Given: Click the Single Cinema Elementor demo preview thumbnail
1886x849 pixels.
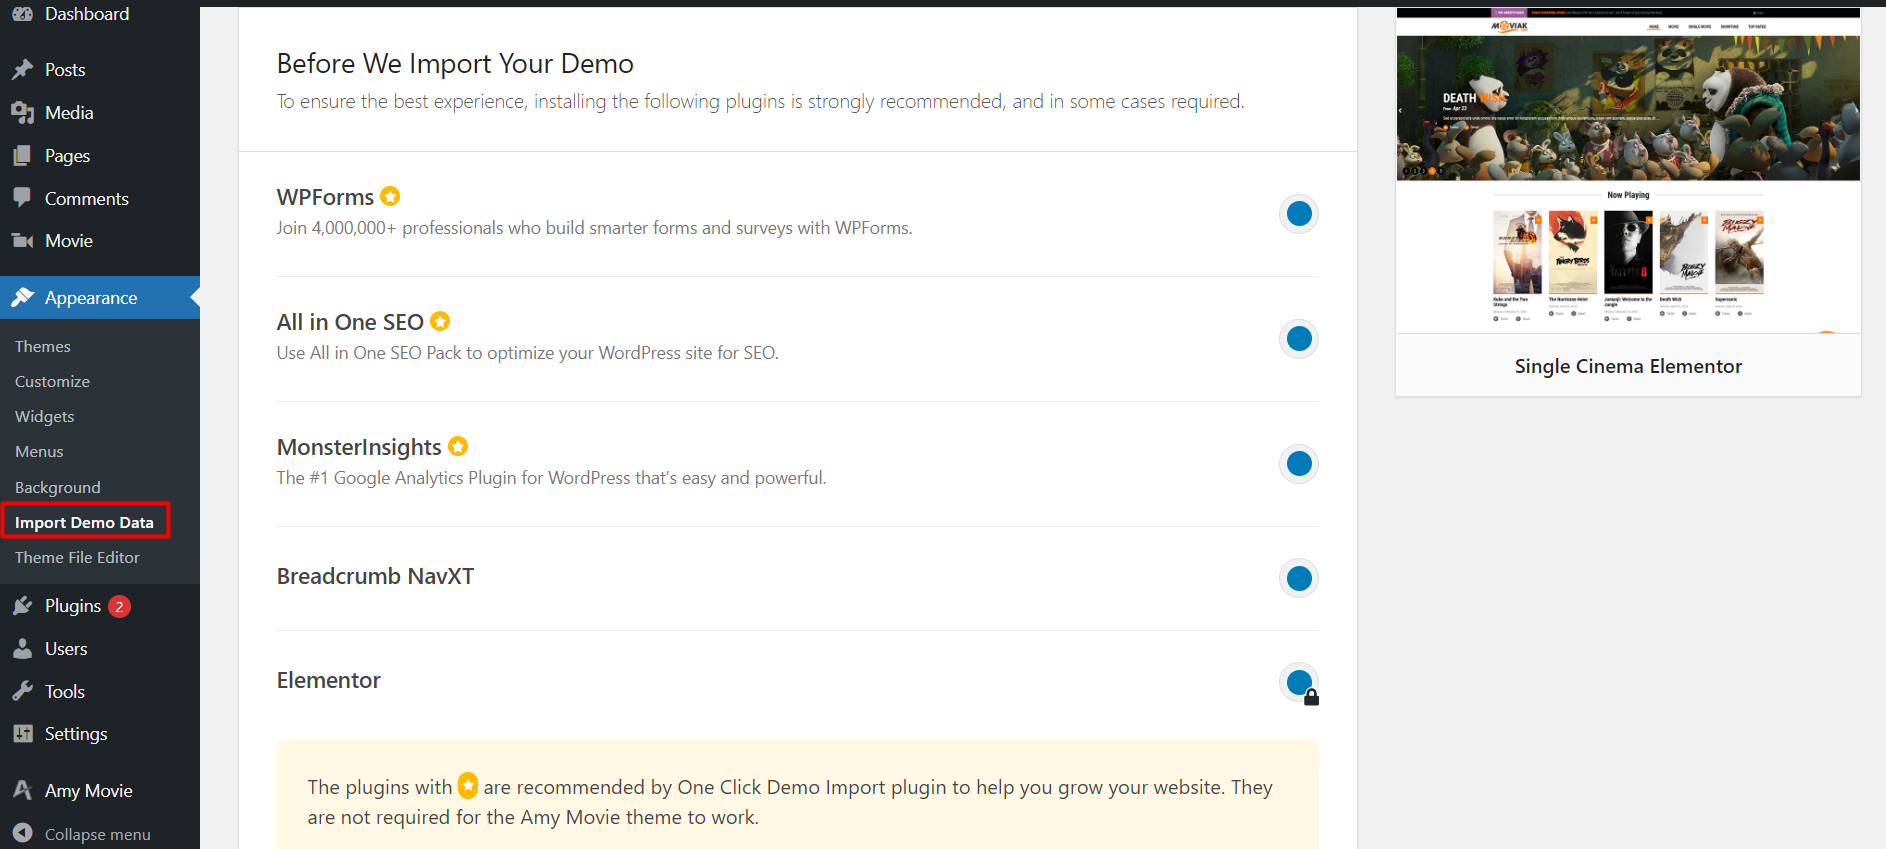Looking at the screenshot, I should (1628, 171).
